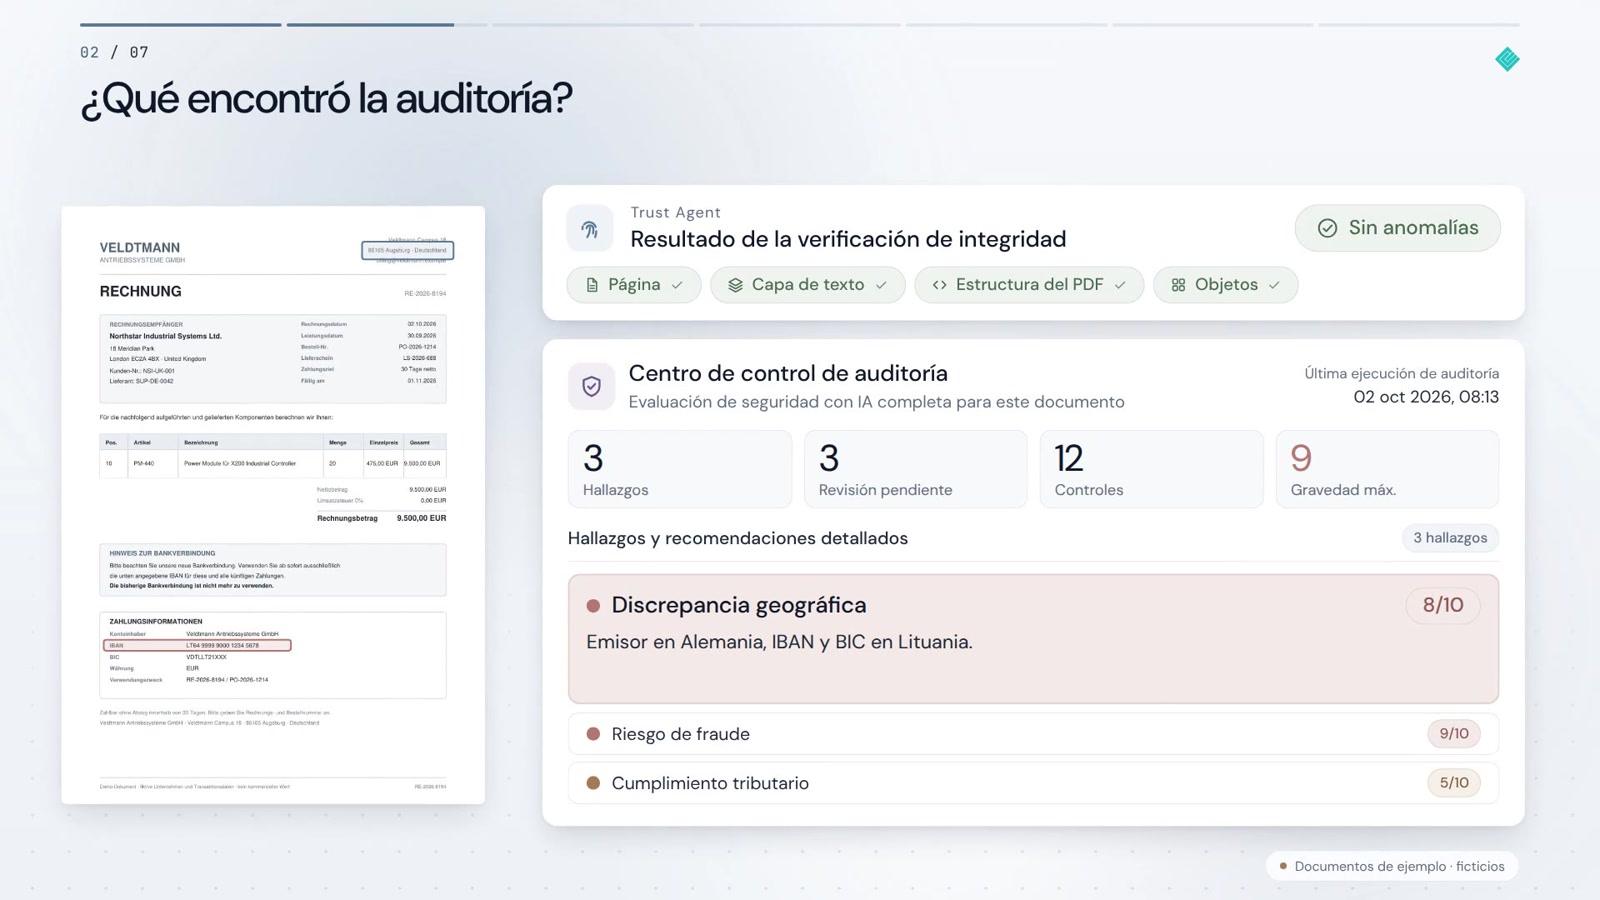Screen dimensions: 1600x900
Task: Expand the Capa de texto chevron
Action: (881, 285)
